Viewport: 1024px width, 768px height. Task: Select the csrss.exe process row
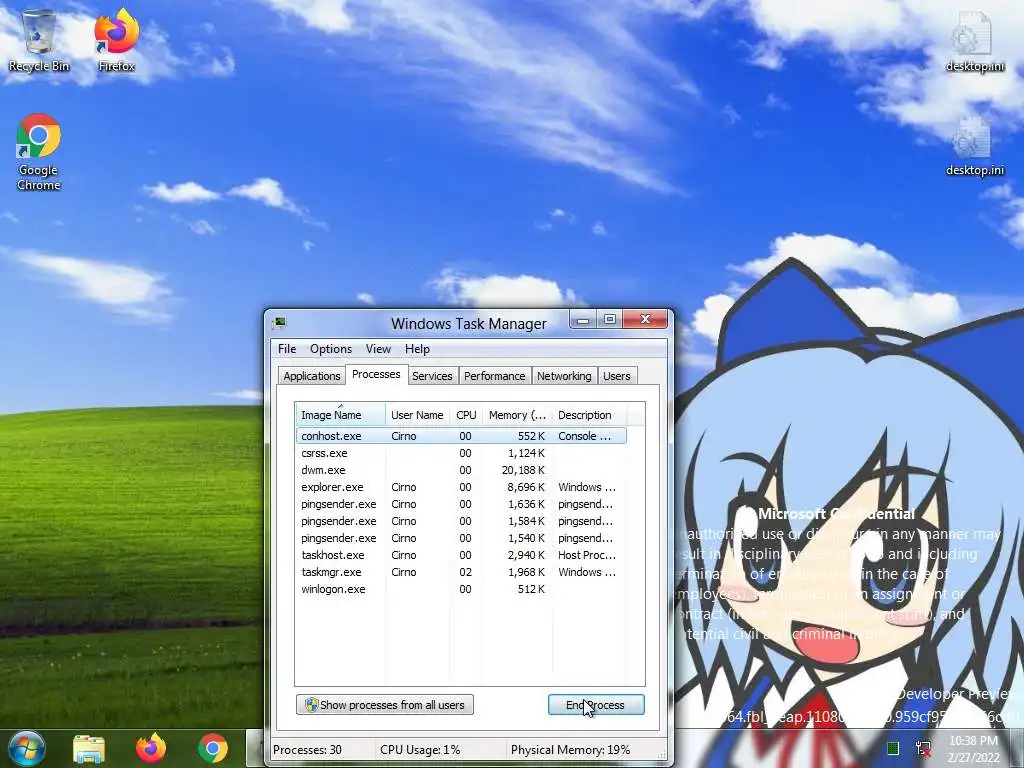[461, 453]
